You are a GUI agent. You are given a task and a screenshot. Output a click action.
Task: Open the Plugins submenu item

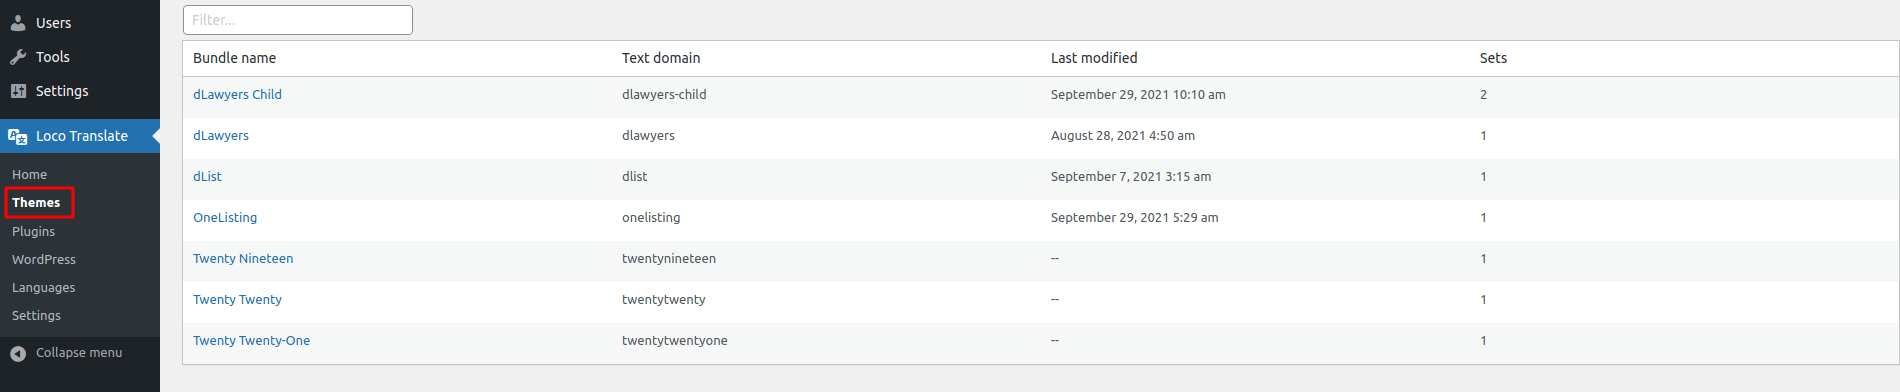tap(33, 231)
